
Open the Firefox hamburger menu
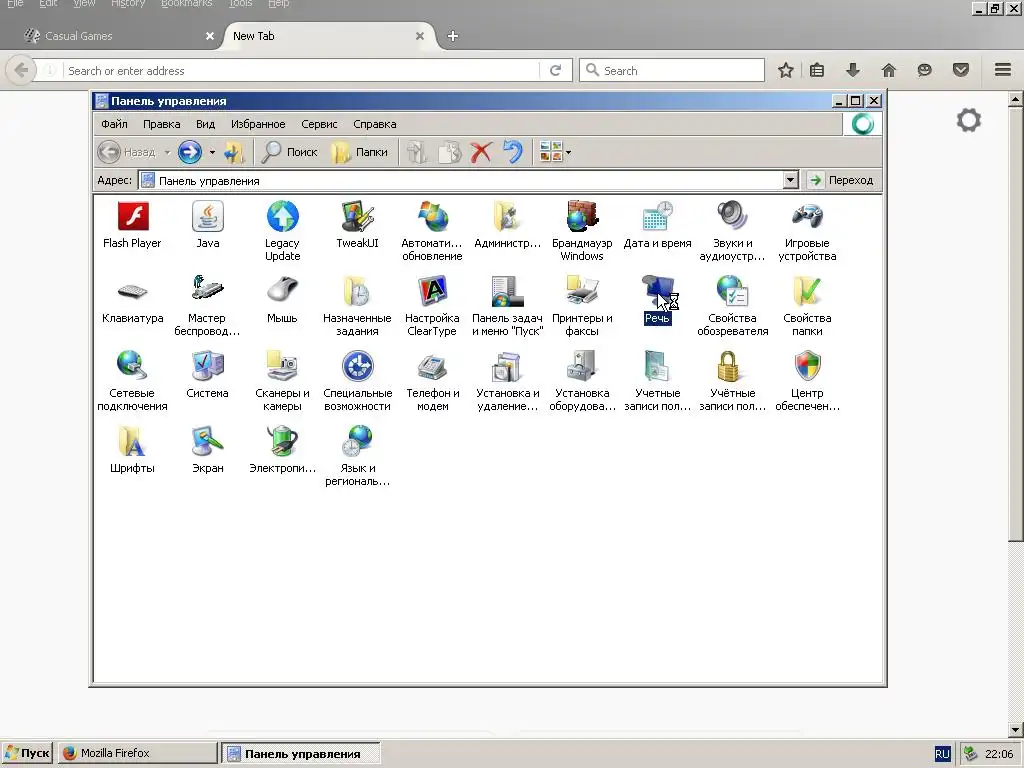pos(1003,70)
